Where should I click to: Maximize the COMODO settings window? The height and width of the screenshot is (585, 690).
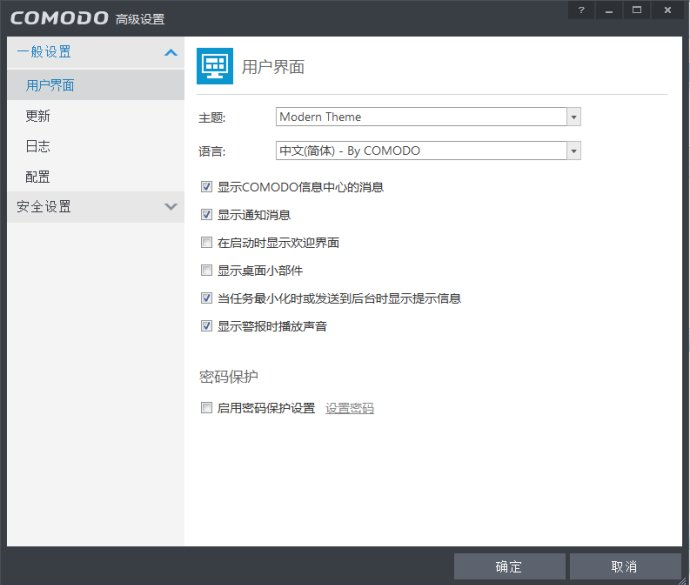[637, 10]
